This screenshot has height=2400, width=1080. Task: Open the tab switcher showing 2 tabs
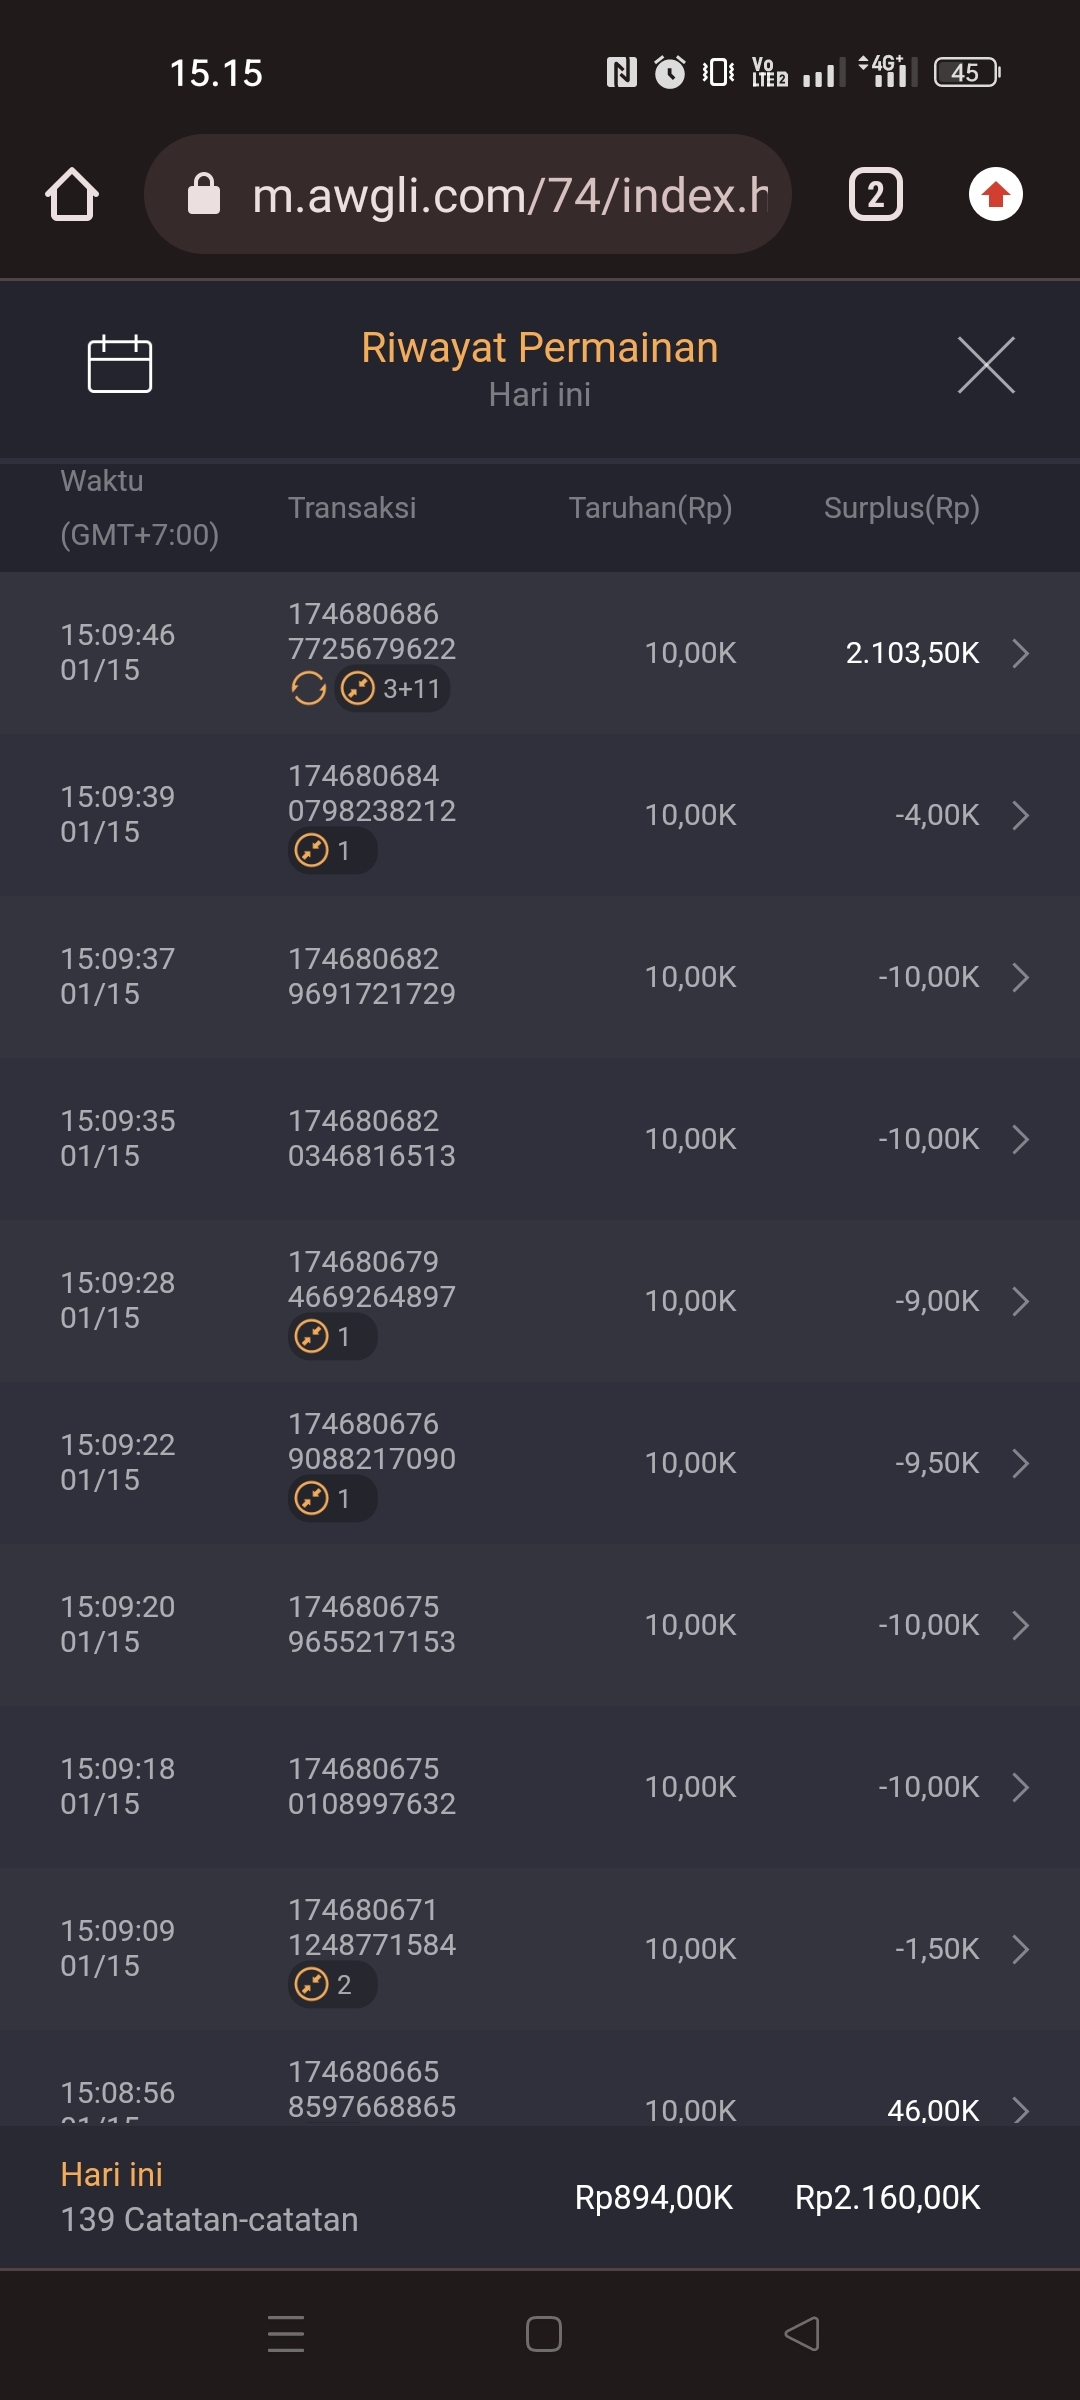[x=875, y=194]
